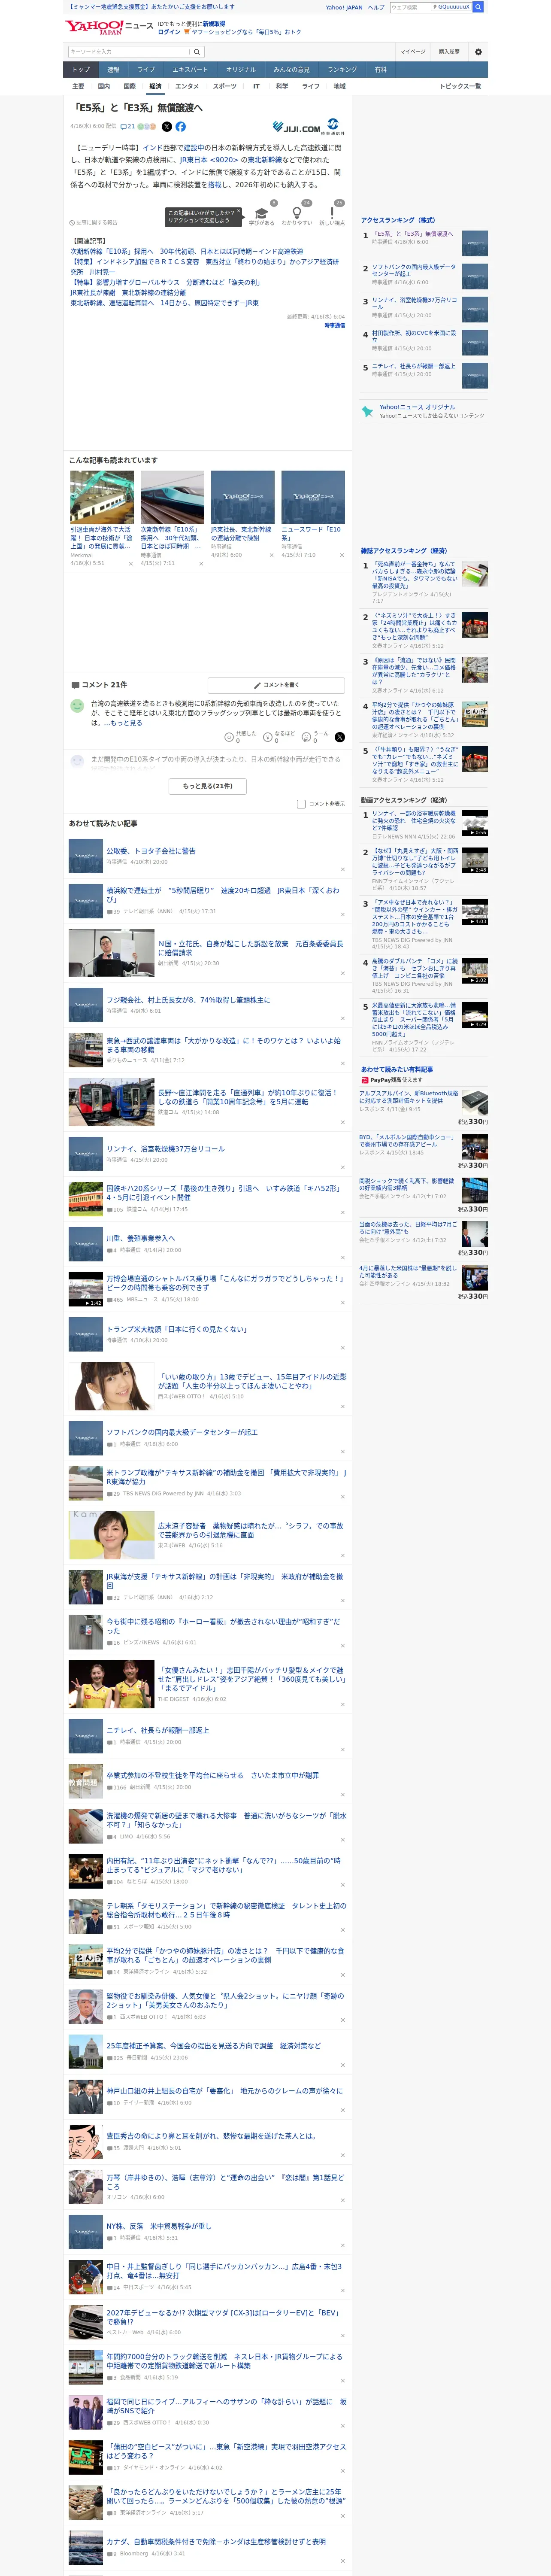551x2576 pixels.
Task: Dismiss the 引退車両が海外で大活躍 recommended card
Action: click(x=131, y=563)
